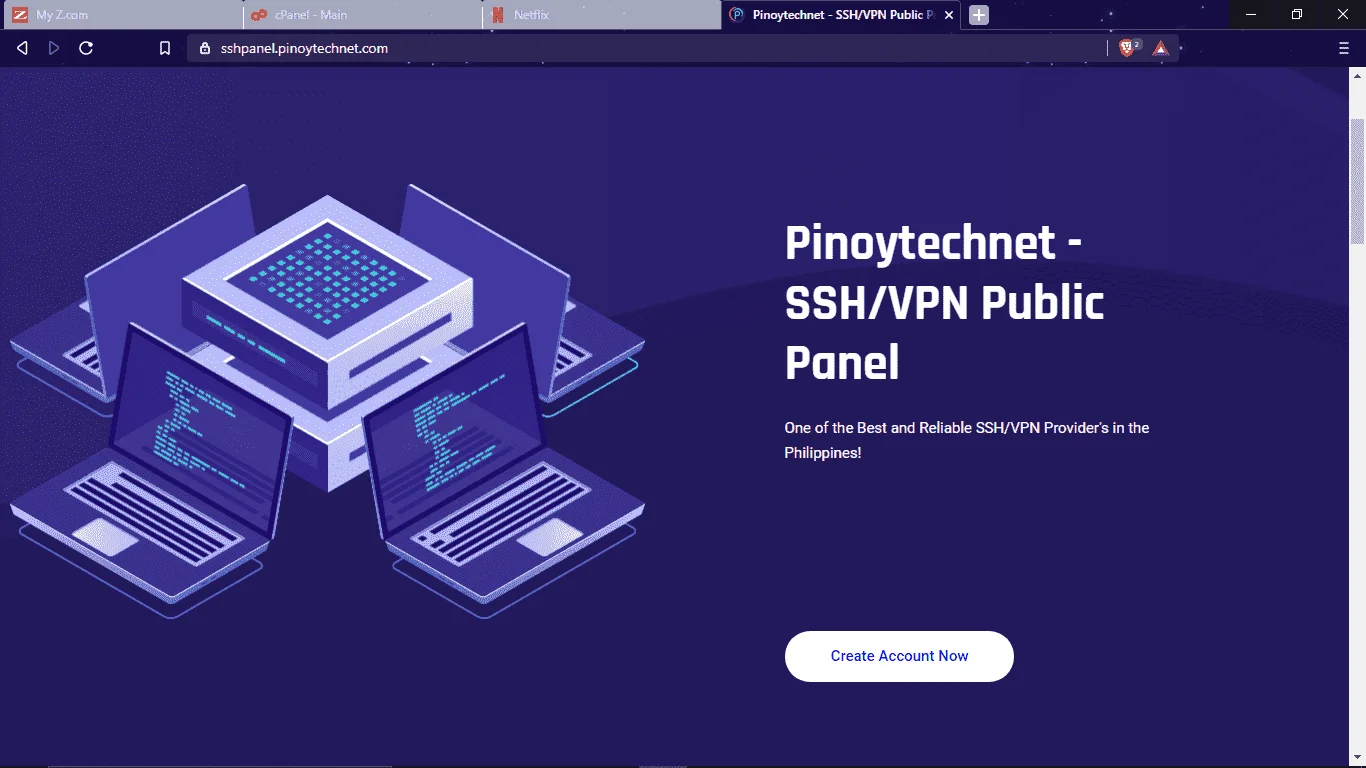The height and width of the screenshot is (768, 1366).
Task: Switch to the cPanel - Main tab
Action: coord(362,15)
